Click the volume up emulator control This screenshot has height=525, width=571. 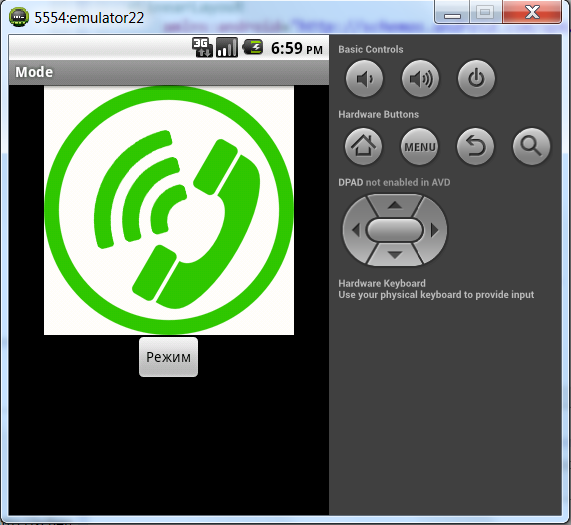pyautogui.click(x=420, y=78)
